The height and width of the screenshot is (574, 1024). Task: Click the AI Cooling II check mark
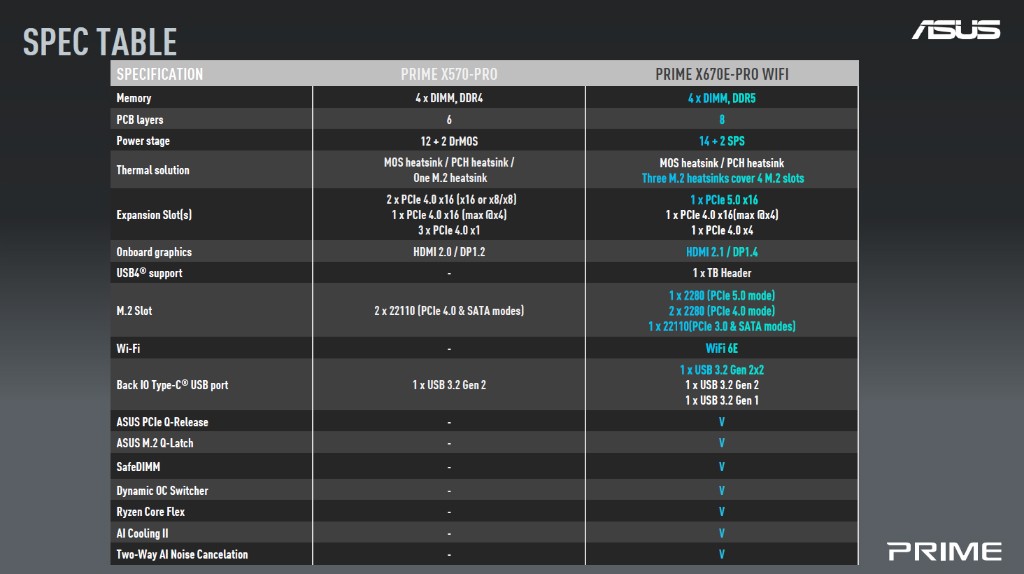(x=721, y=534)
